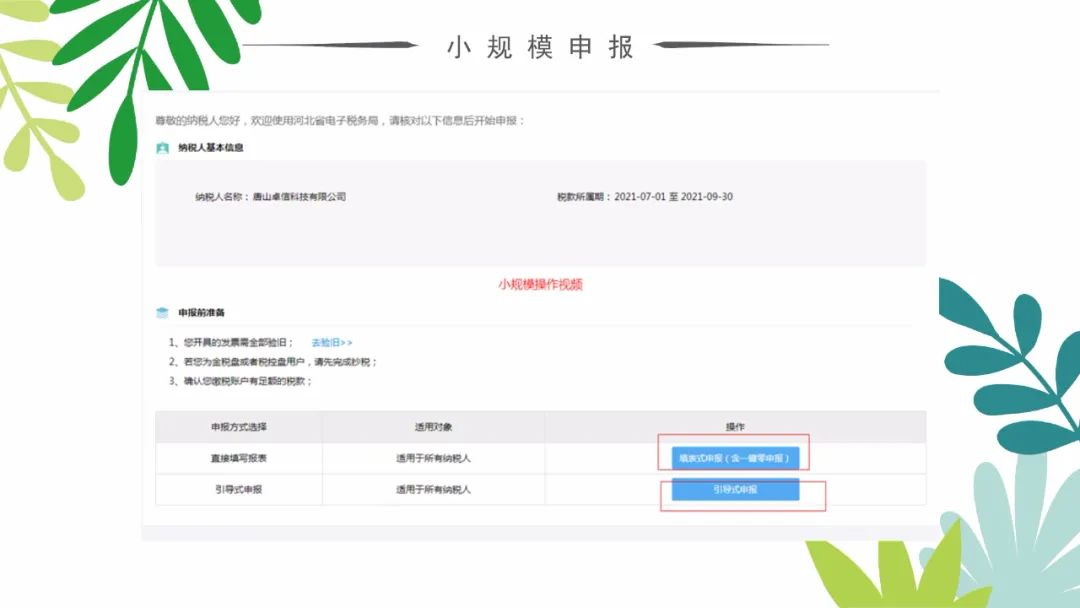The width and height of the screenshot is (1080, 608).
Task: Click the 适用对象 column header
Action: point(433,427)
